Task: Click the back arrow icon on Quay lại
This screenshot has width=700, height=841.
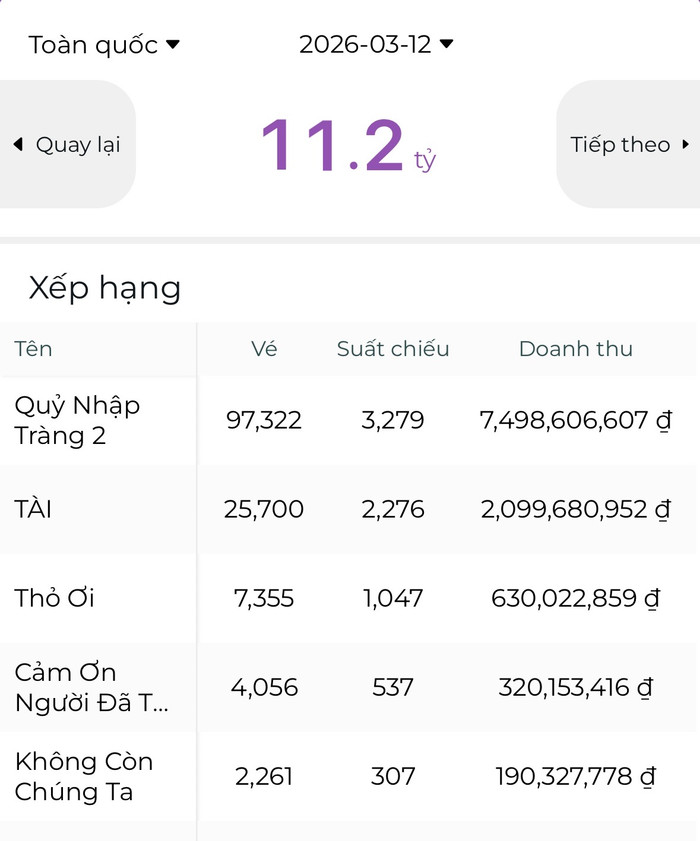Action: [18, 144]
